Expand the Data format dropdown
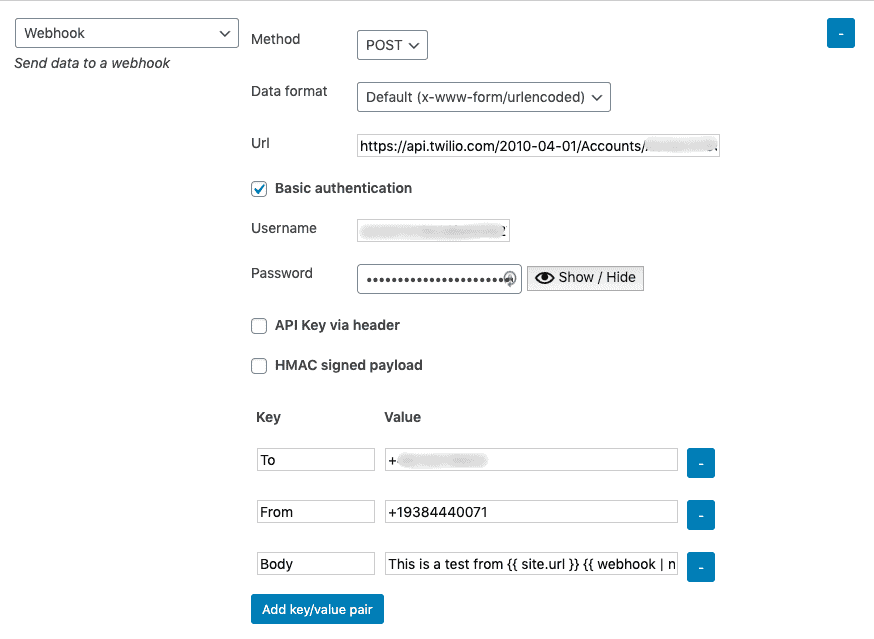874x639 pixels. 483,97
